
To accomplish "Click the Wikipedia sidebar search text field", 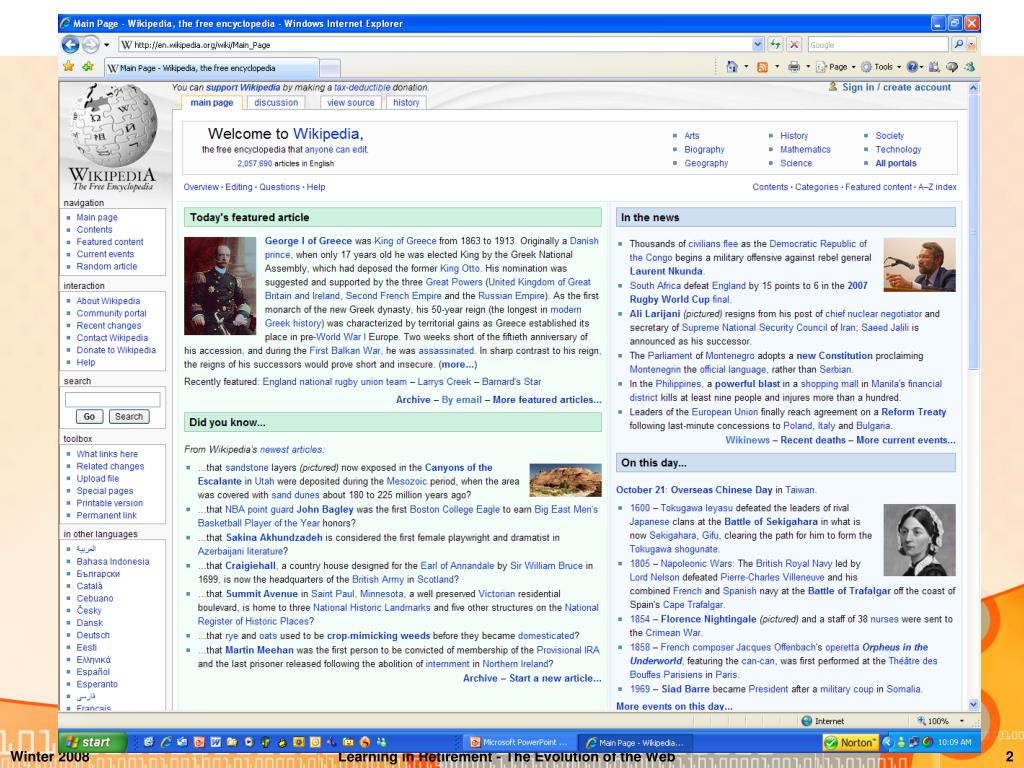I will pyautogui.click(x=112, y=399).
